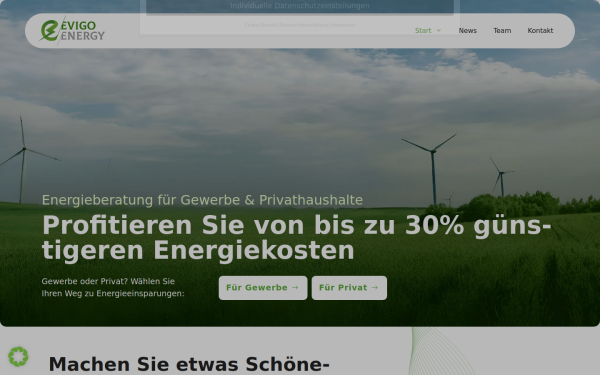Screen dimensions: 600x375
Task: Expand the Start menu chevron
Action: tap(439, 31)
